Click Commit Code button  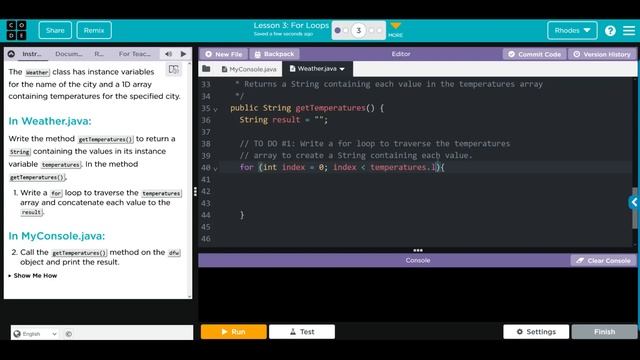click(535, 54)
